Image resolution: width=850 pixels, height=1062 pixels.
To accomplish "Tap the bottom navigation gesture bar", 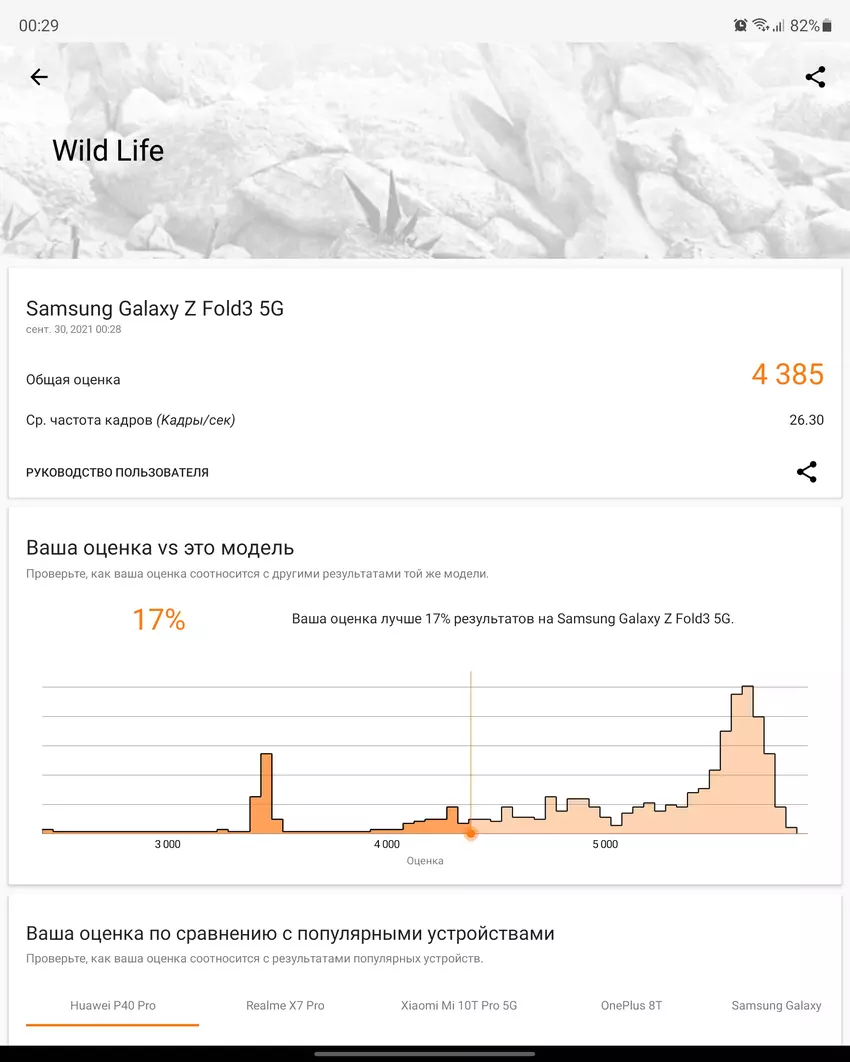I will point(425,1053).
